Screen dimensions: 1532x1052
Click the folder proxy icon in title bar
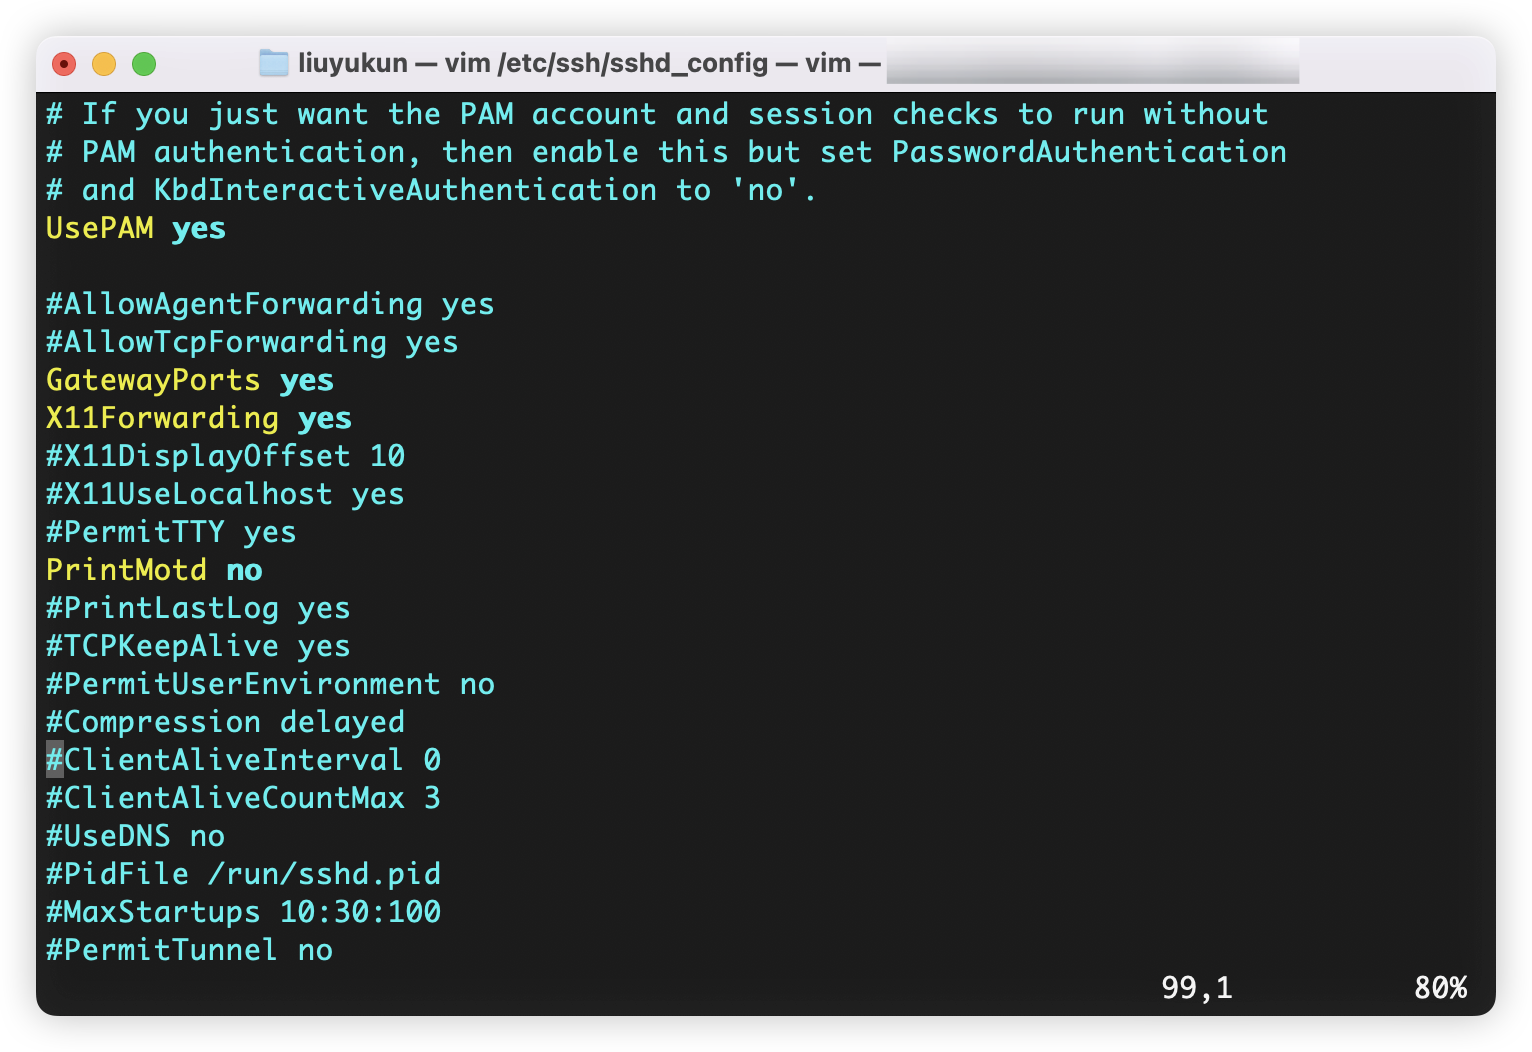273,64
